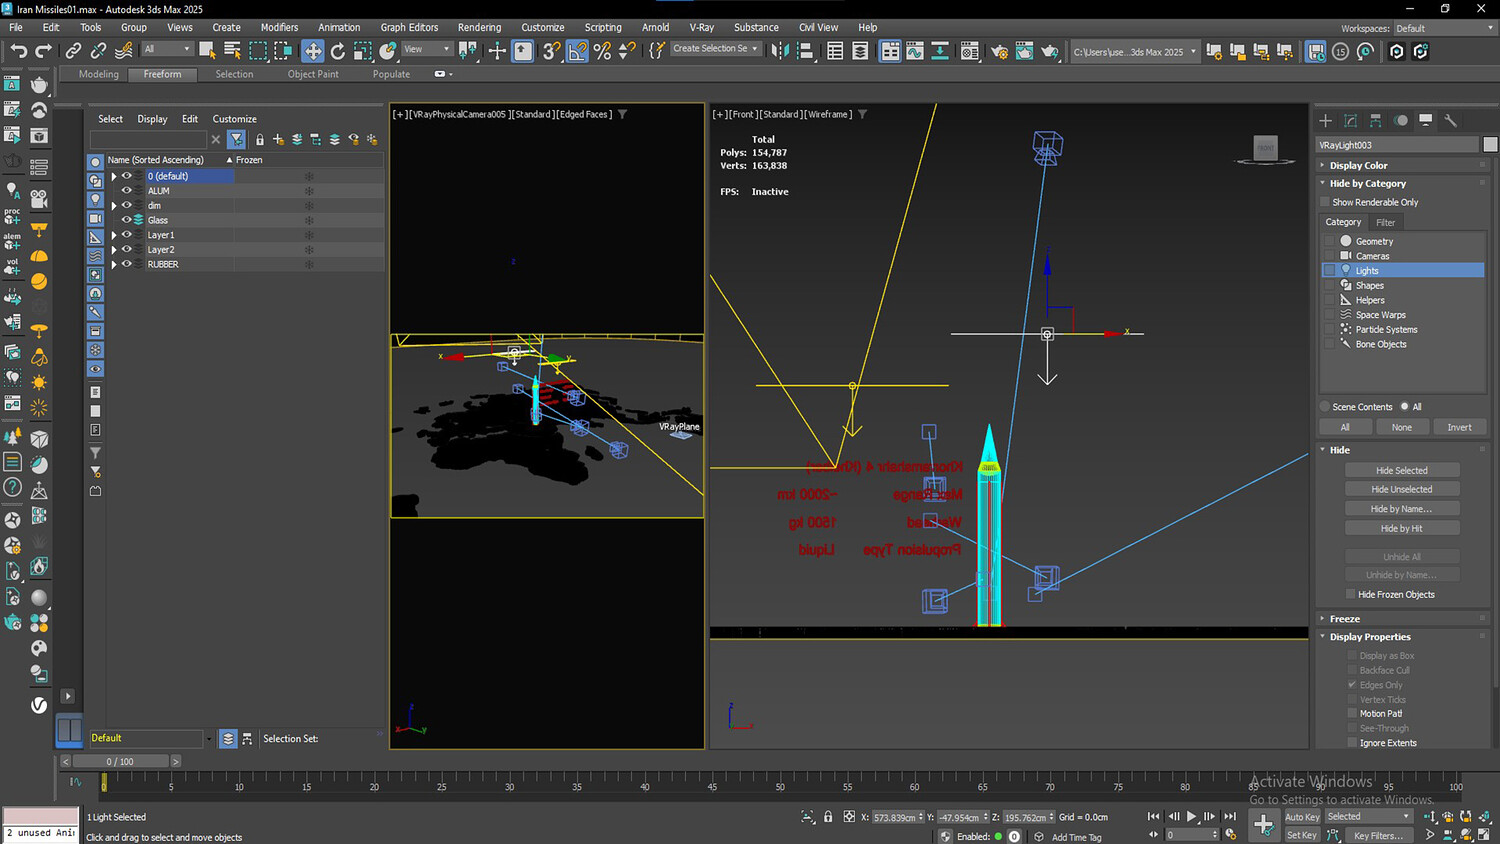This screenshot has height=844, width=1500.
Task: Toggle visibility eye of ALUM layer
Action: click(127, 190)
